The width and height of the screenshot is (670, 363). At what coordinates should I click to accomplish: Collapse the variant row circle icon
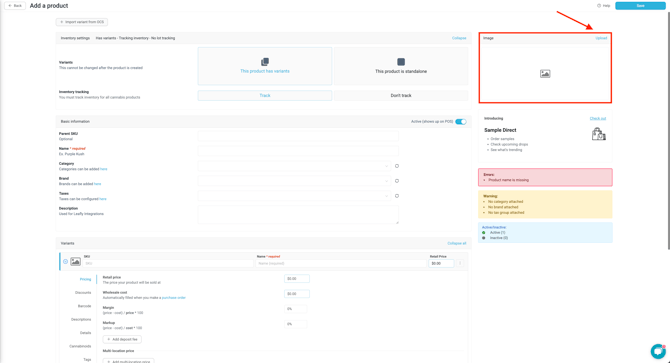point(65,261)
